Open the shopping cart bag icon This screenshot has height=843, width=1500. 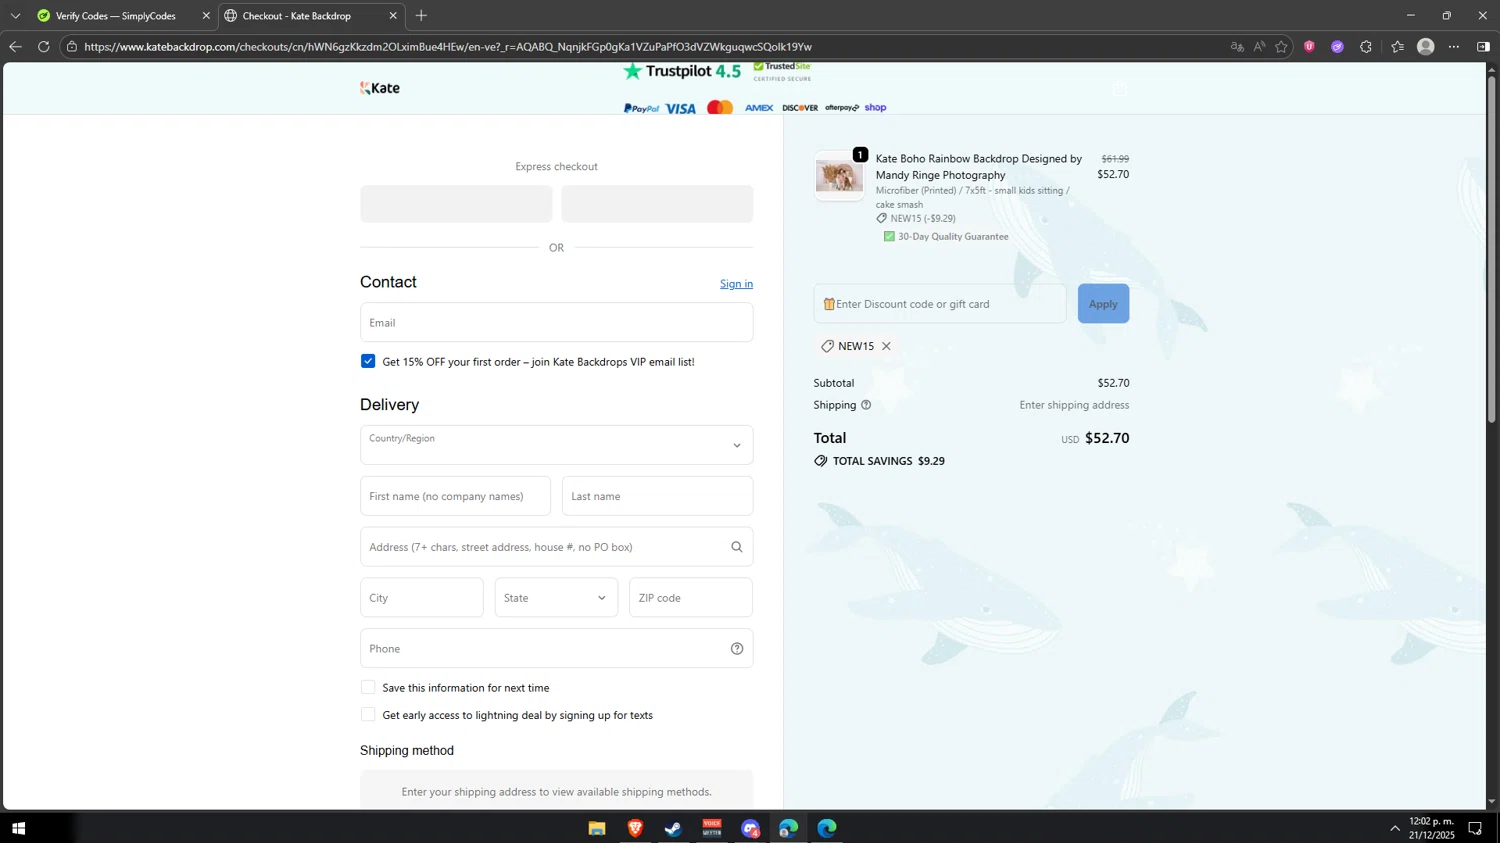pos(1120,89)
